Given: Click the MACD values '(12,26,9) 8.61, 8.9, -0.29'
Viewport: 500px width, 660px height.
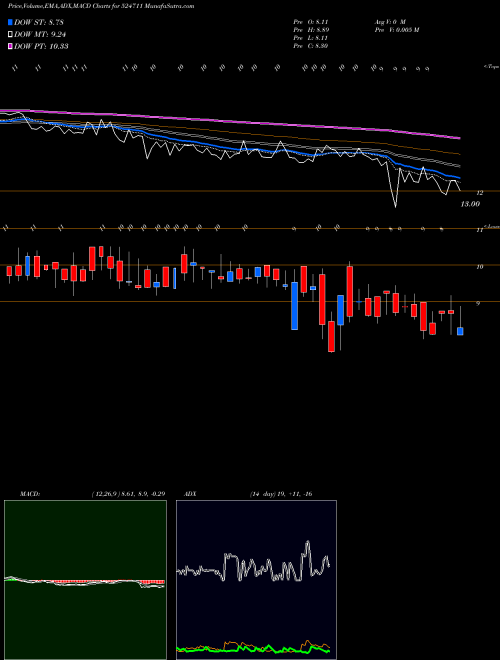Looking at the screenshot, I should [128, 494].
